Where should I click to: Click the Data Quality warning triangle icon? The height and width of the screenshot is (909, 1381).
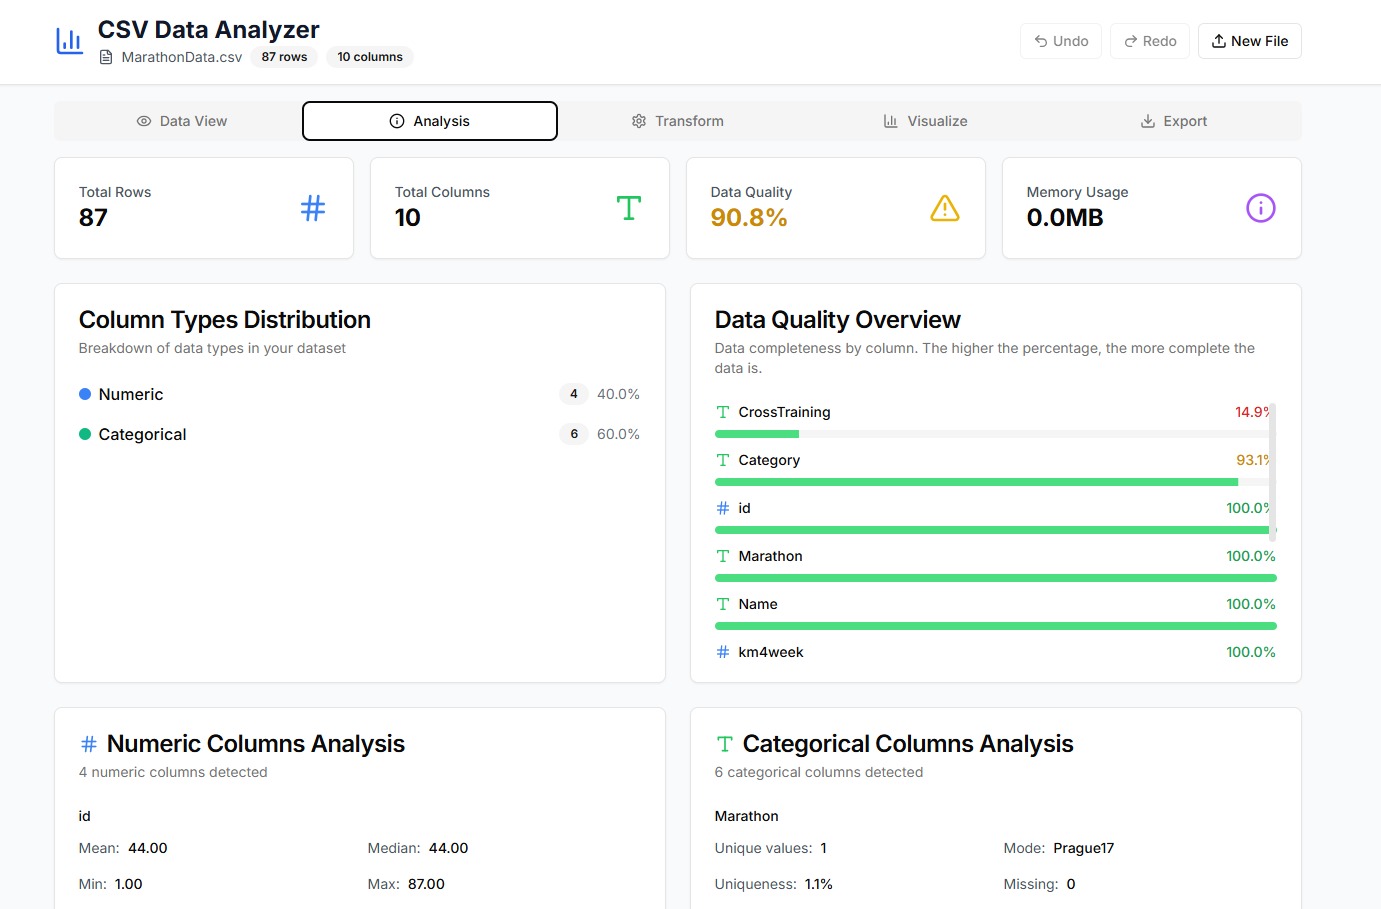pyautogui.click(x=945, y=208)
